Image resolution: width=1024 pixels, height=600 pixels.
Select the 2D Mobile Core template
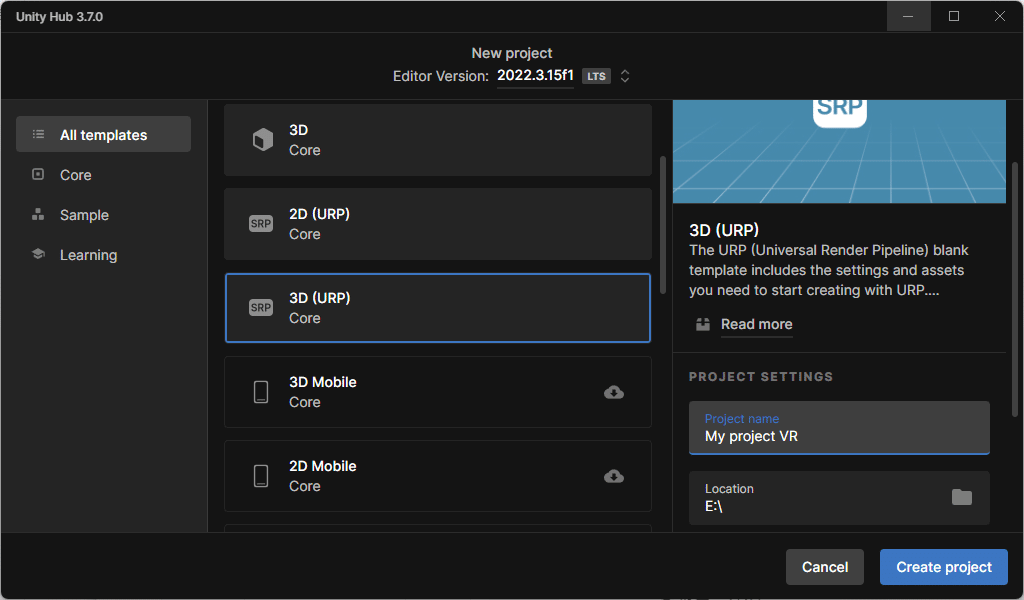[x=420, y=476]
